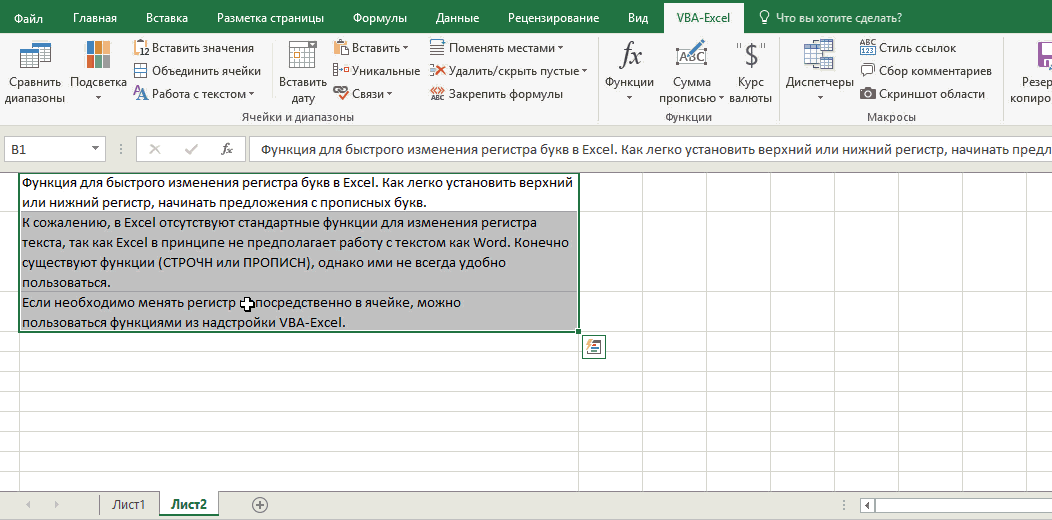The height and width of the screenshot is (520, 1052).
Task: Click Стиль ссылок button
Action: (908, 48)
